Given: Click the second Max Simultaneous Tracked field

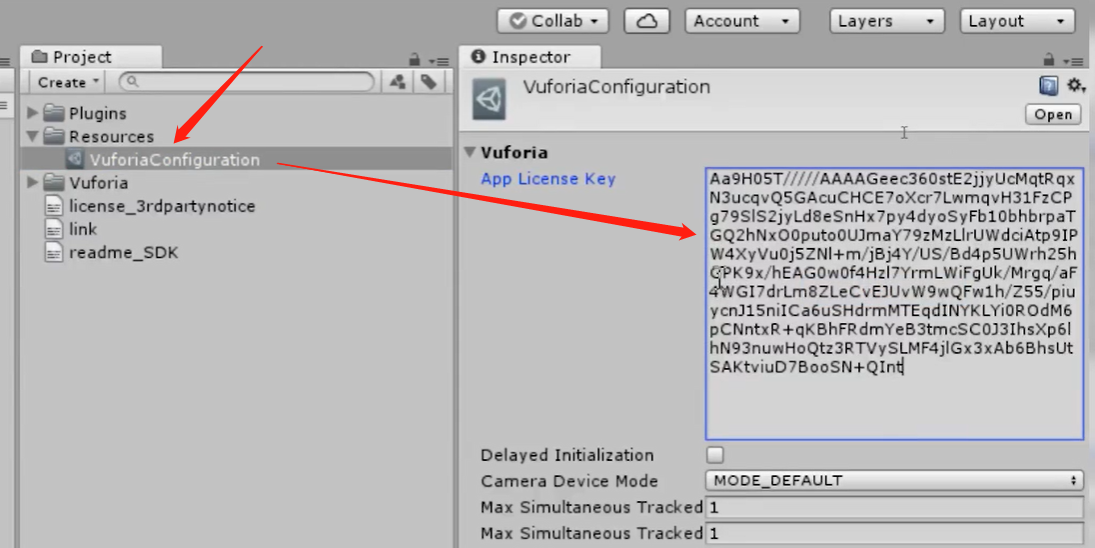Looking at the screenshot, I should [894, 533].
